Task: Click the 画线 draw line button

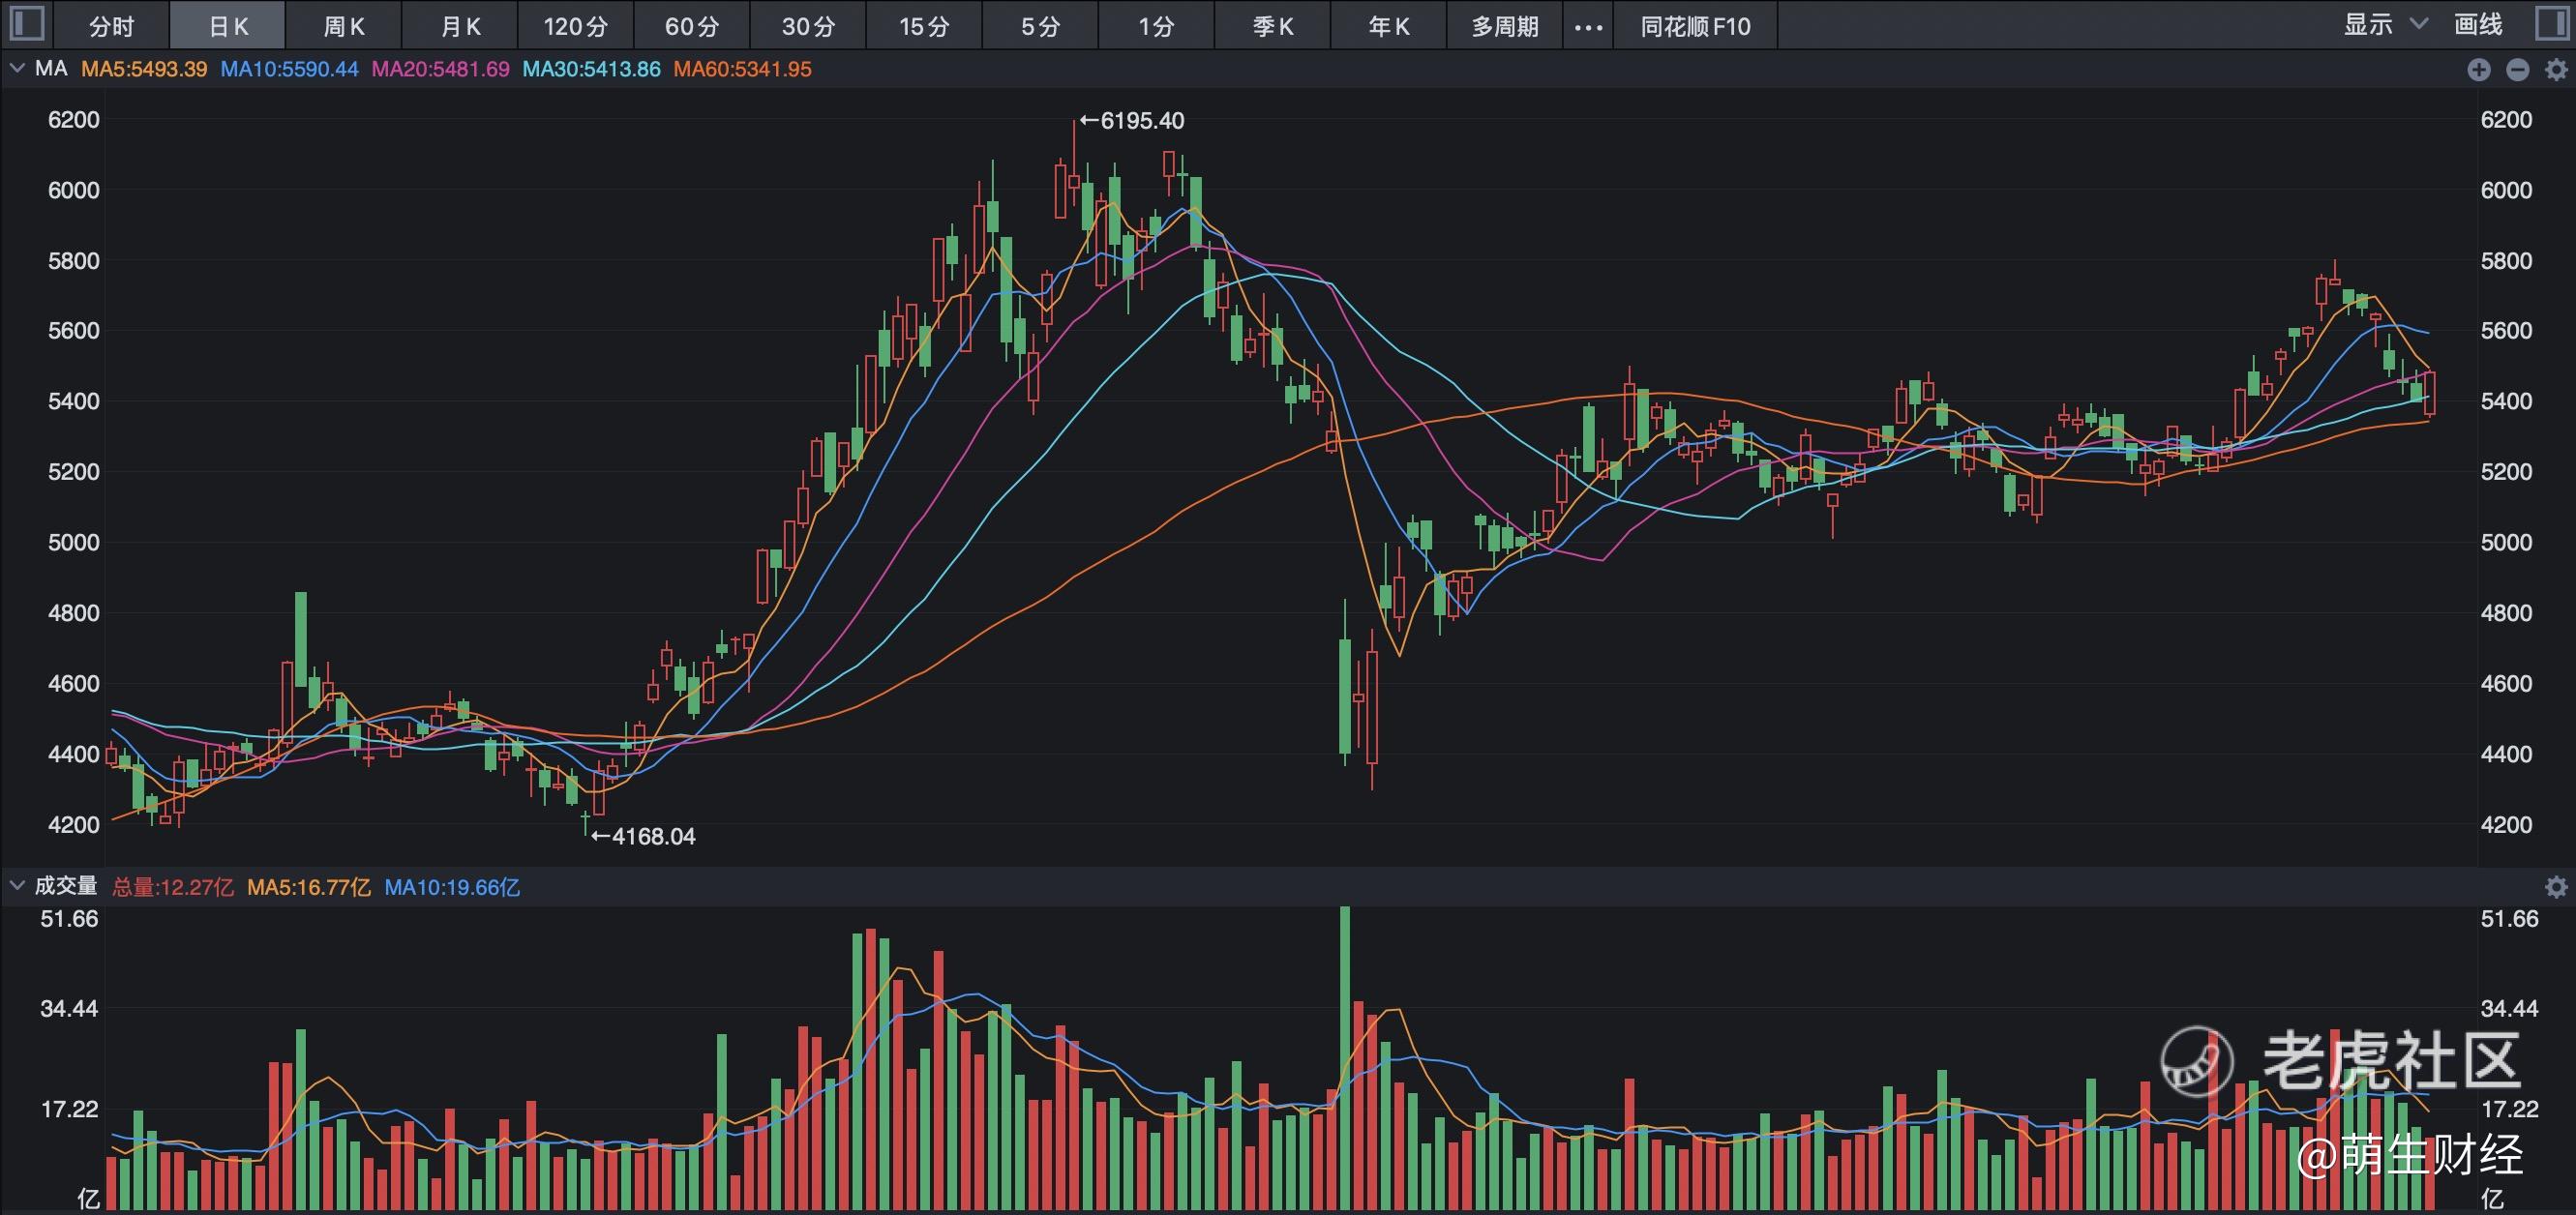Action: (2478, 25)
